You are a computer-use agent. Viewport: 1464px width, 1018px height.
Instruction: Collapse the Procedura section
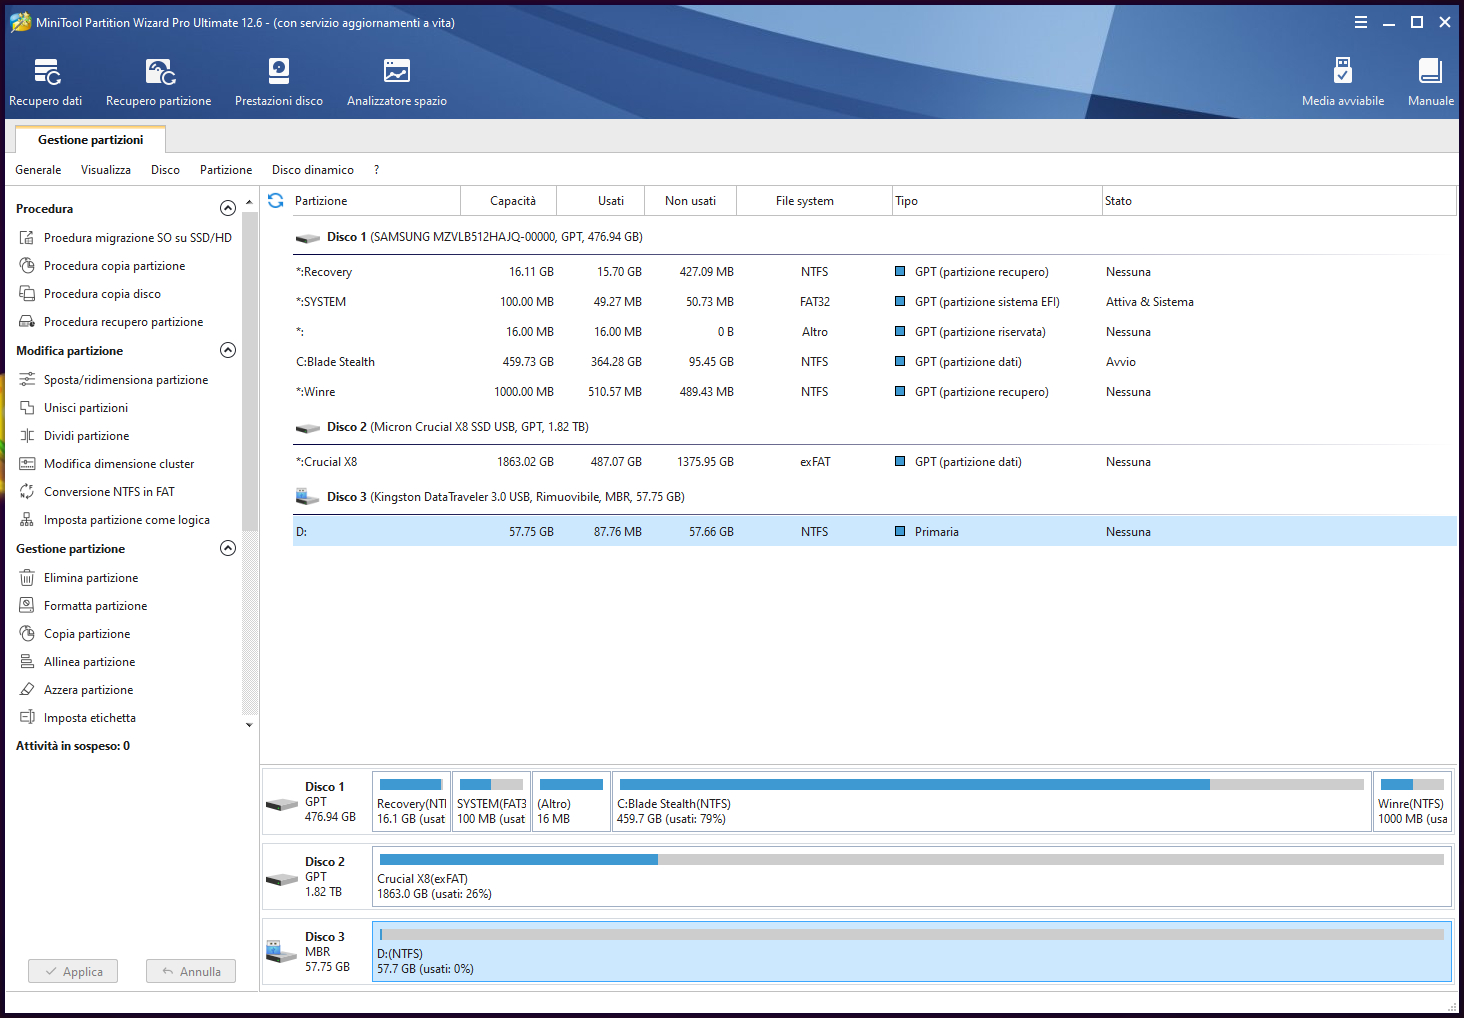click(x=228, y=208)
